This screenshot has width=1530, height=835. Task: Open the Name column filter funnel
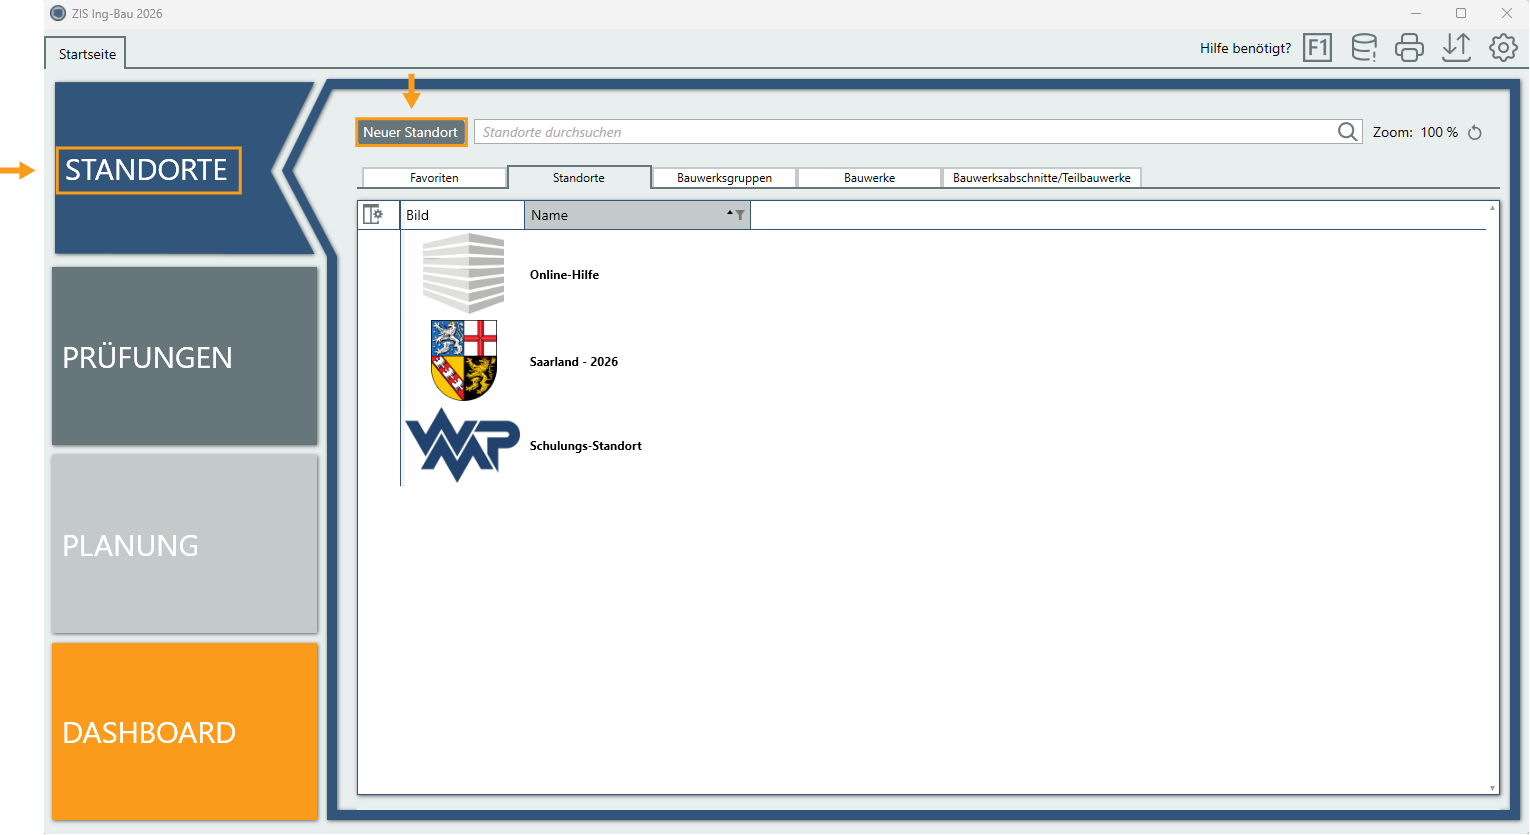(x=740, y=215)
